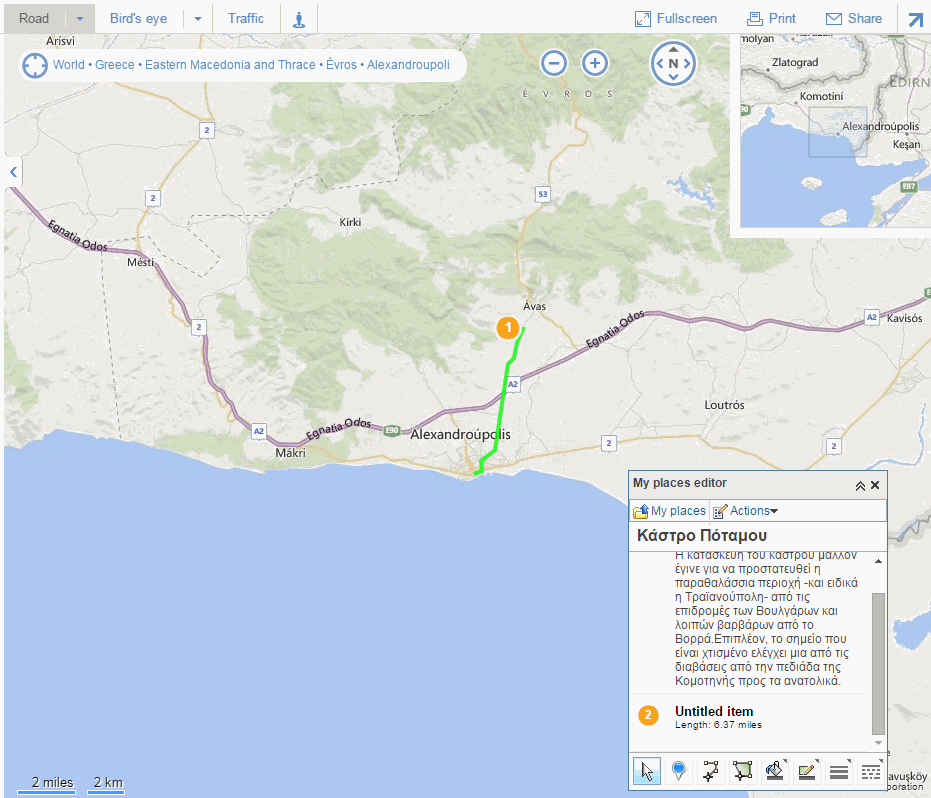Click the Mésti village label
The image size is (931, 798).
(140, 262)
